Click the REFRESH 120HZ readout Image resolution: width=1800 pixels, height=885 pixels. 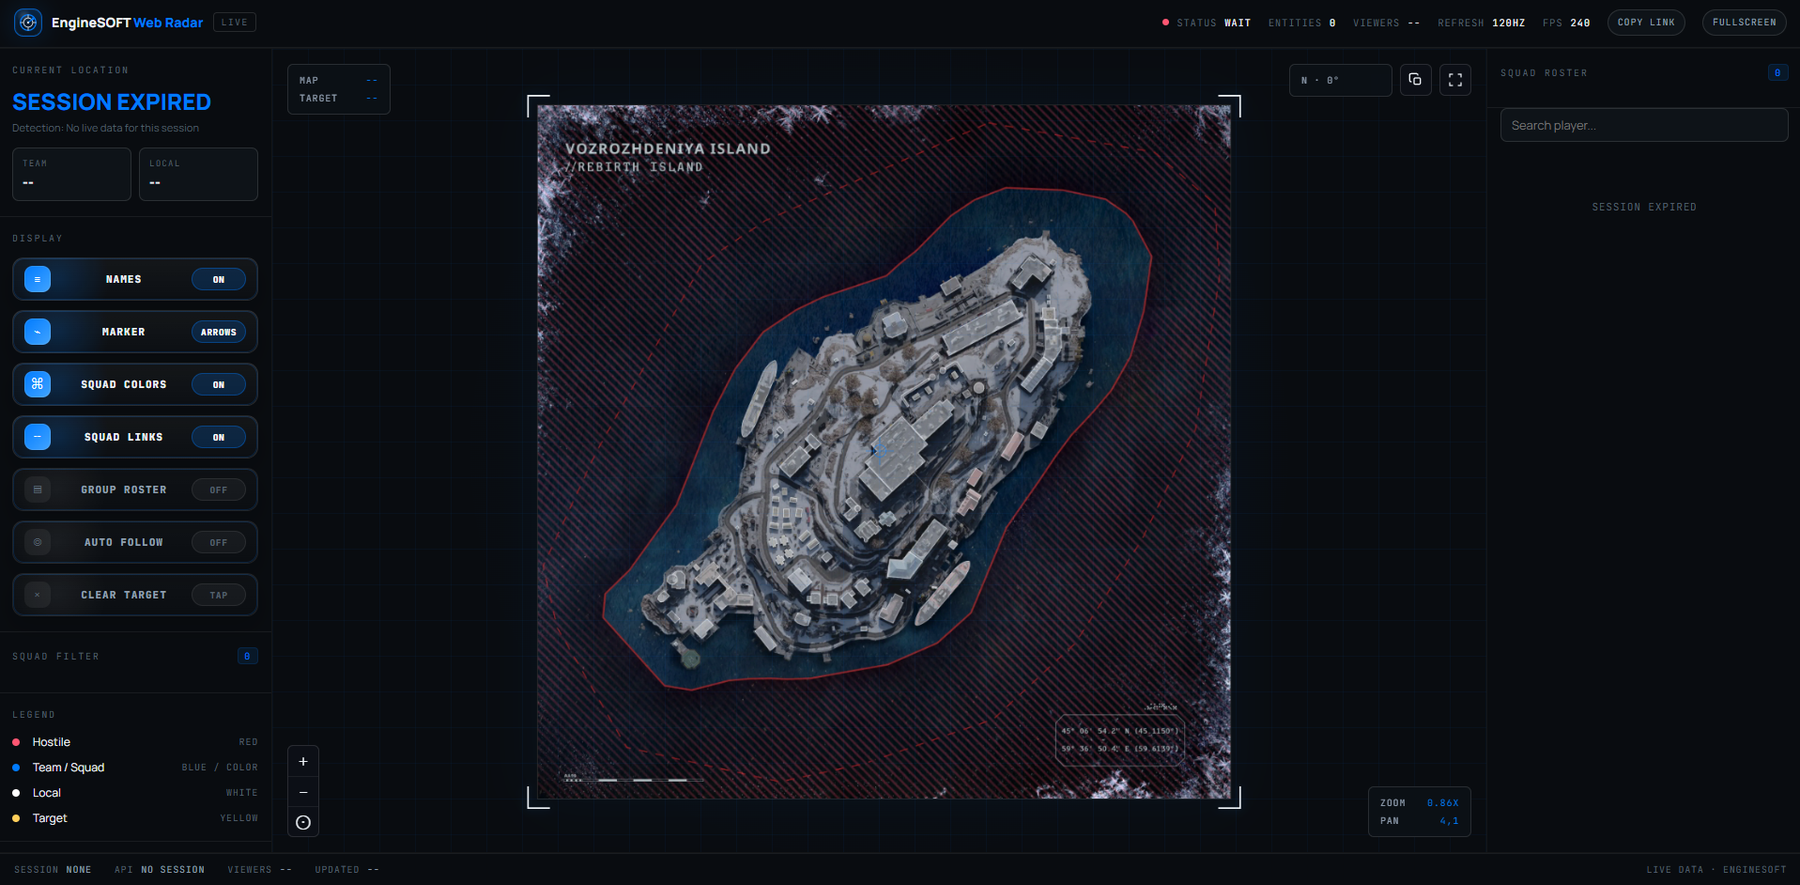point(1481,22)
